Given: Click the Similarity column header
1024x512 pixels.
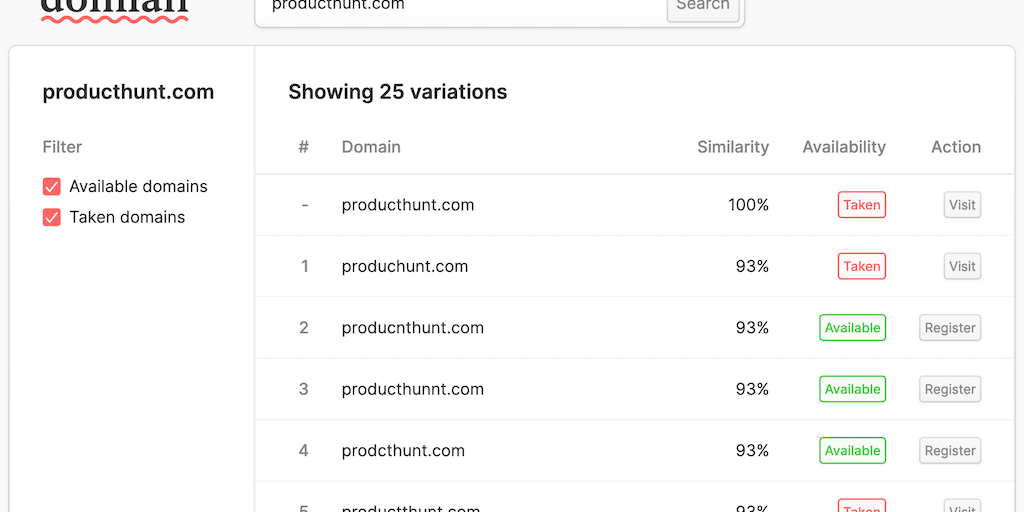Looking at the screenshot, I should [733, 147].
